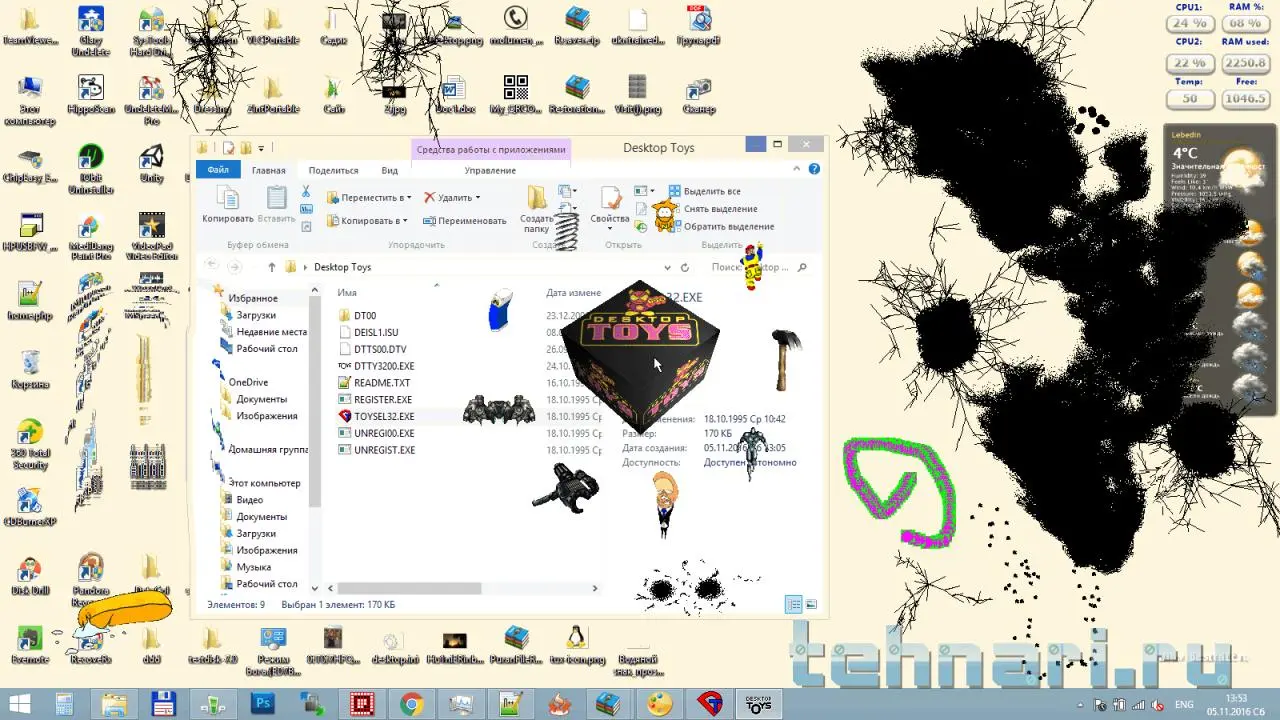The height and width of the screenshot is (720, 1280).
Task: Click the Up arrow in Explorer navigation
Action: pyautogui.click(x=271, y=267)
